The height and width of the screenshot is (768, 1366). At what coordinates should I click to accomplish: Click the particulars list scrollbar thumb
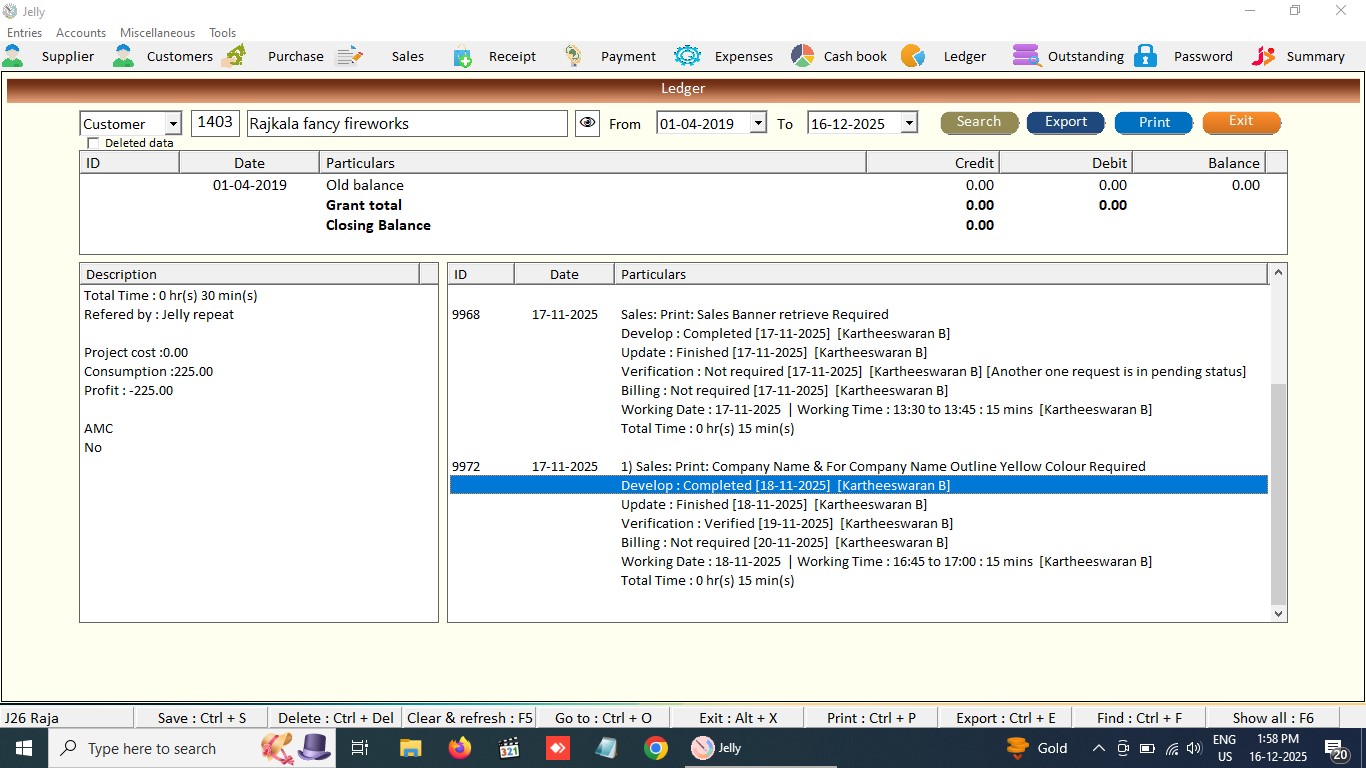[1278, 494]
